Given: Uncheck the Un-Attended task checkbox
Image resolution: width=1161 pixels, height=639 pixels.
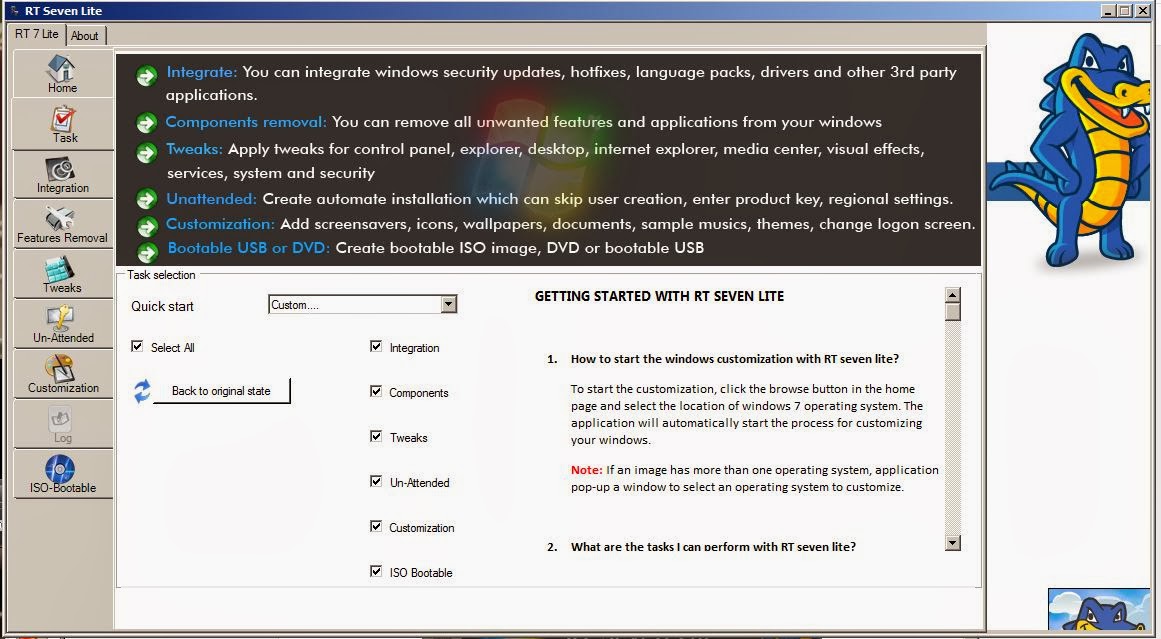Looking at the screenshot, I should pos(376,481).
